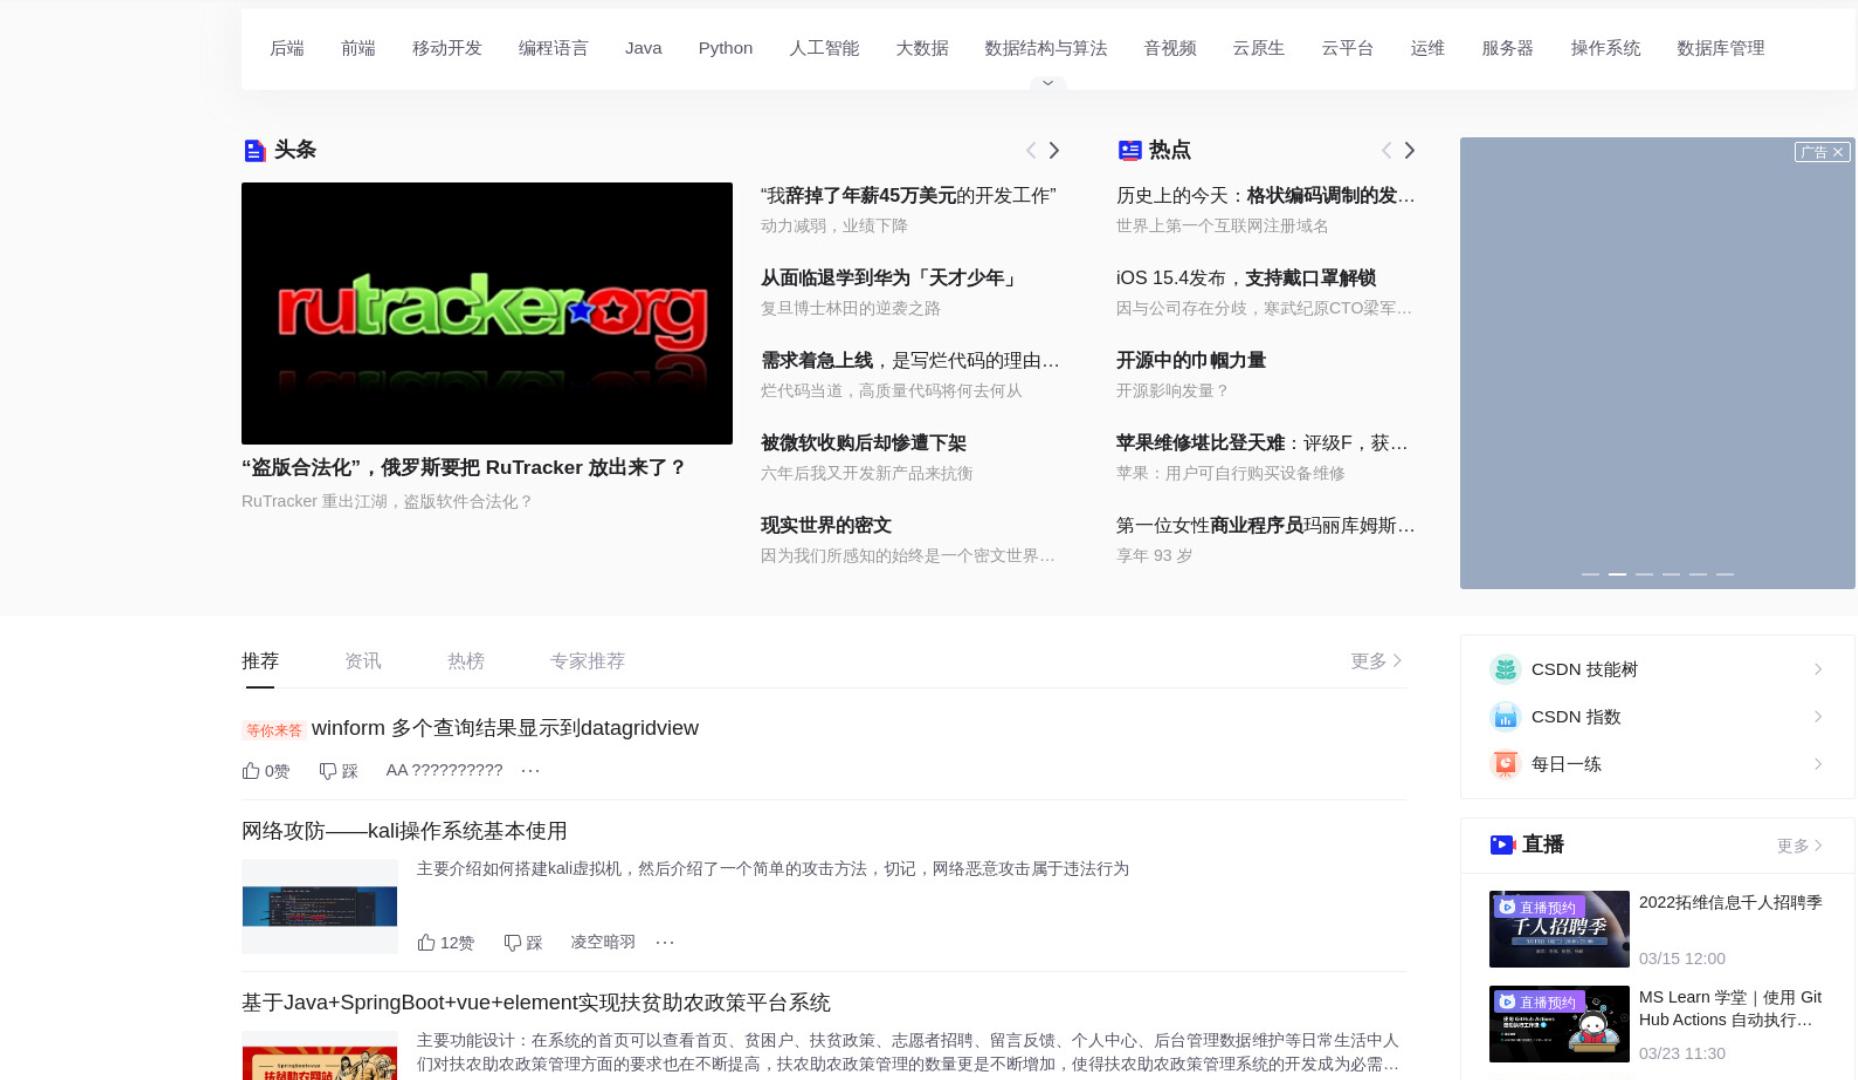Viewport: 1858px width, 1080px height.
Task: Open the 大数据 category
Action: 922,48
